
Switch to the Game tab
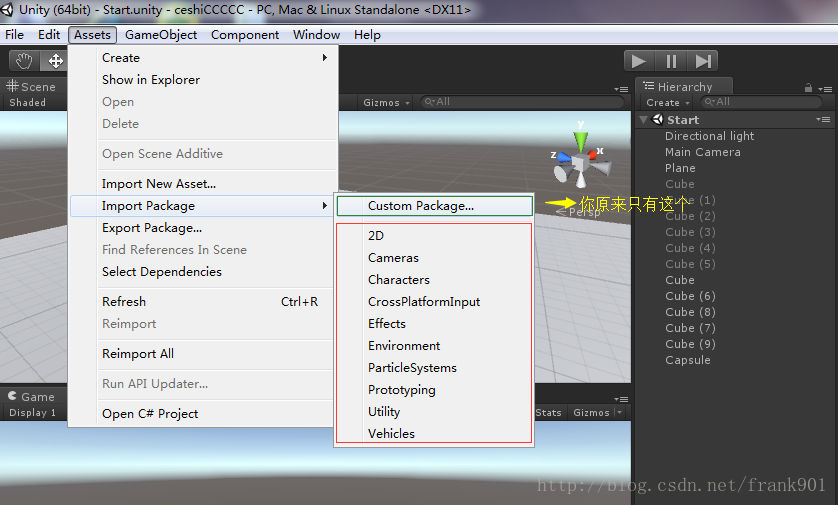pos(32,397)
